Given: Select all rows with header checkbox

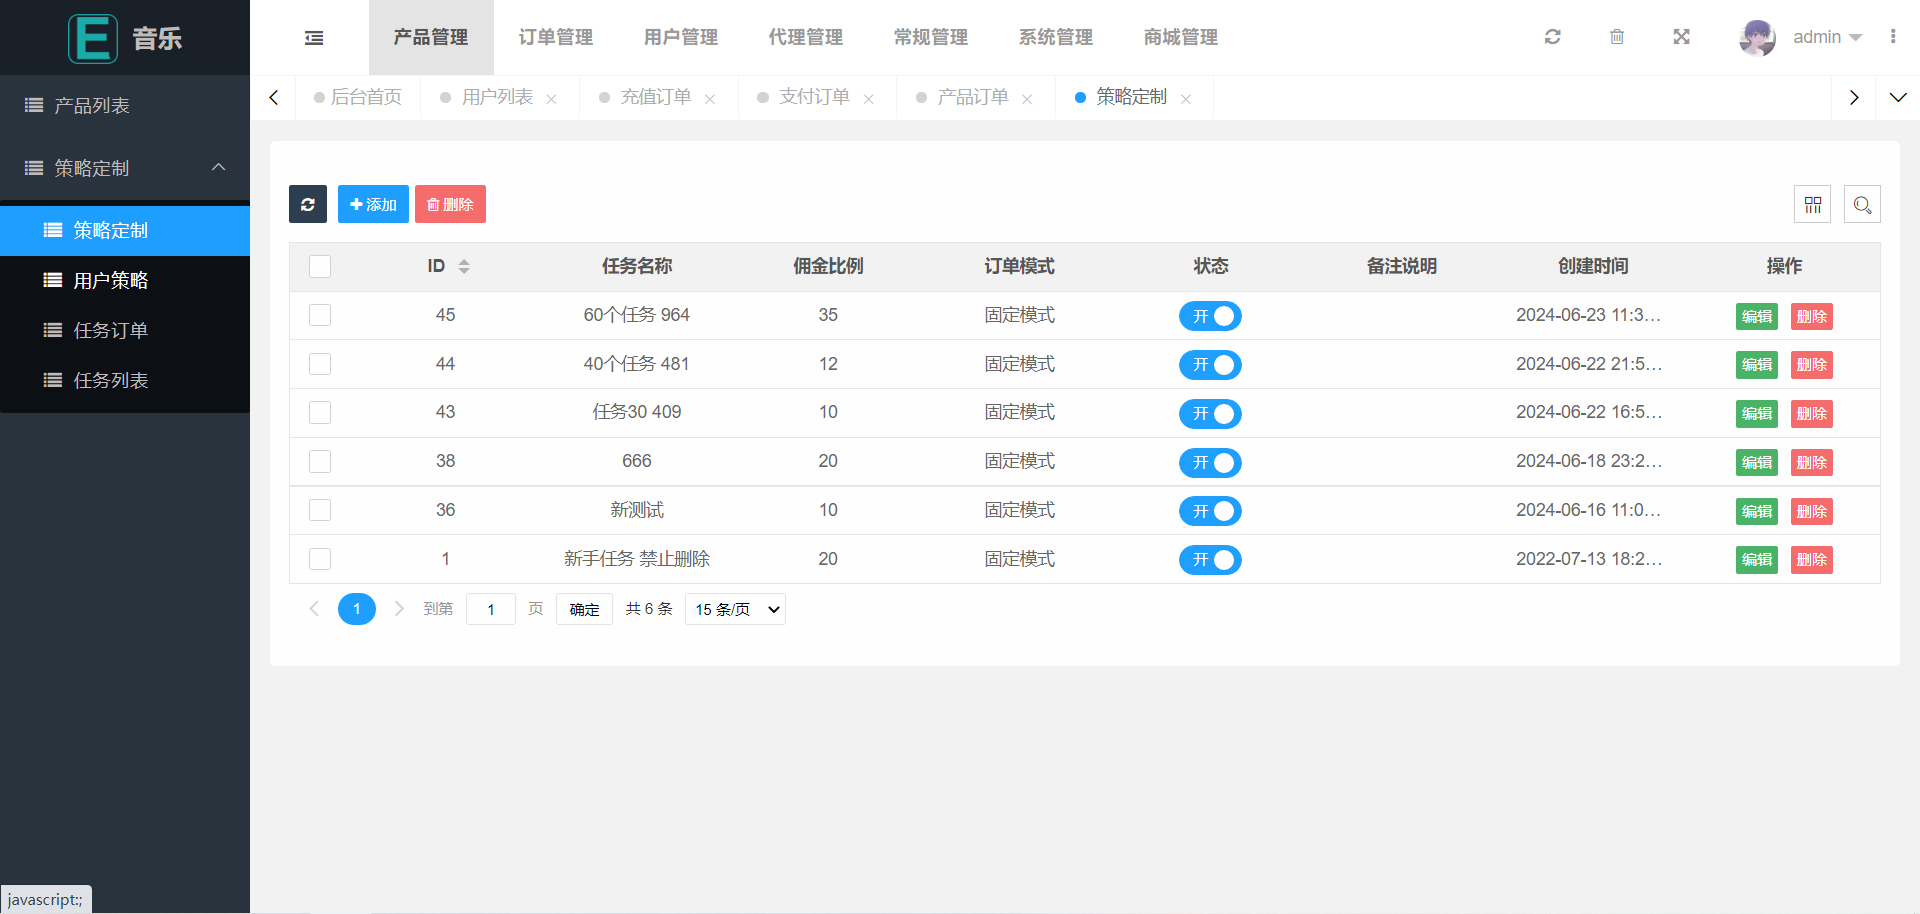Looking at the screenshot, I should point(320,266).
